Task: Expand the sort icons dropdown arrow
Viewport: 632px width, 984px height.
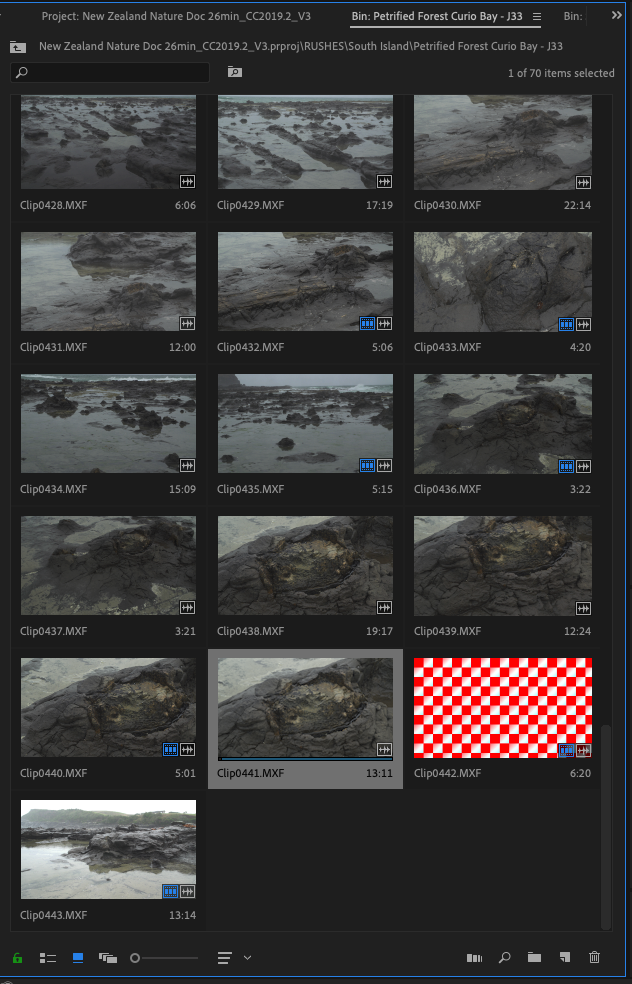Action: [247, 958]
